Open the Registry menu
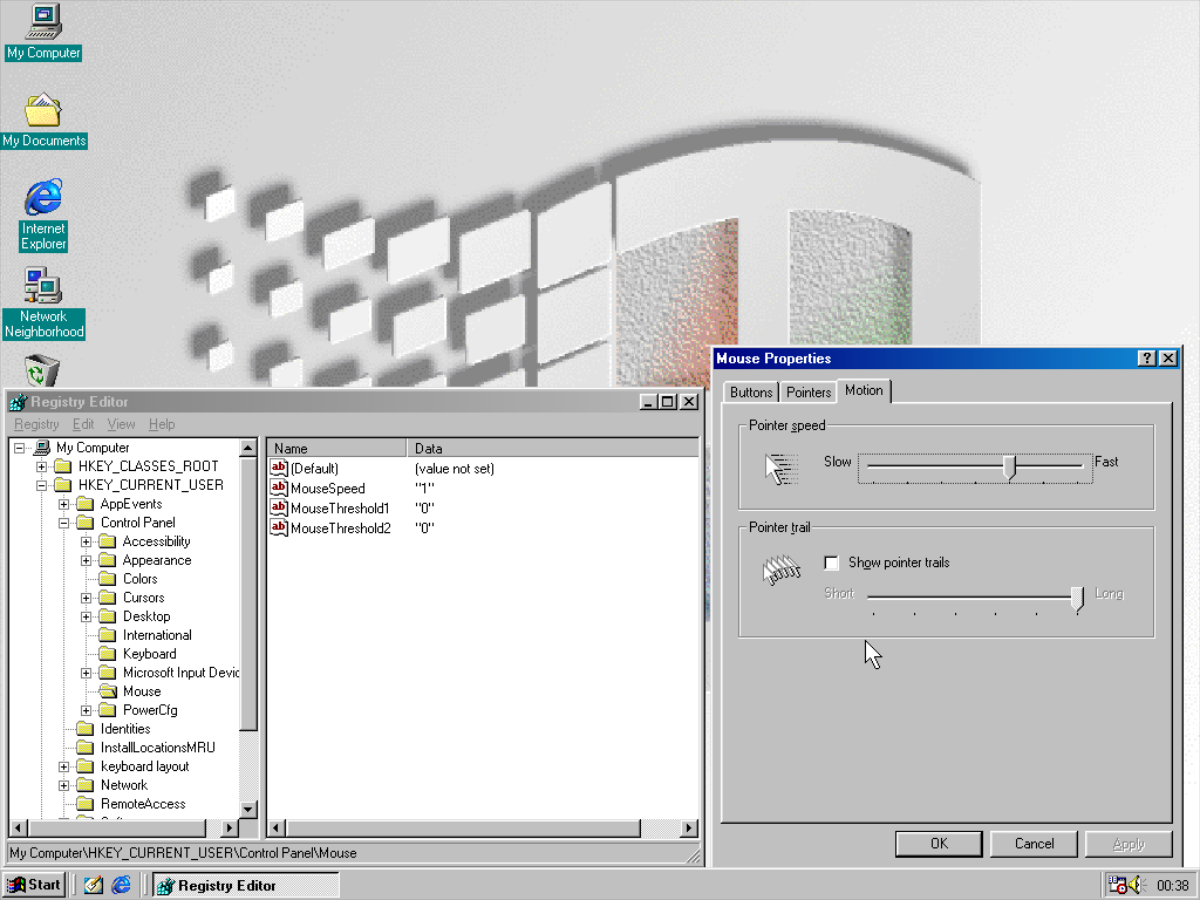The image size is (1200, 900). tap(37, 425)
